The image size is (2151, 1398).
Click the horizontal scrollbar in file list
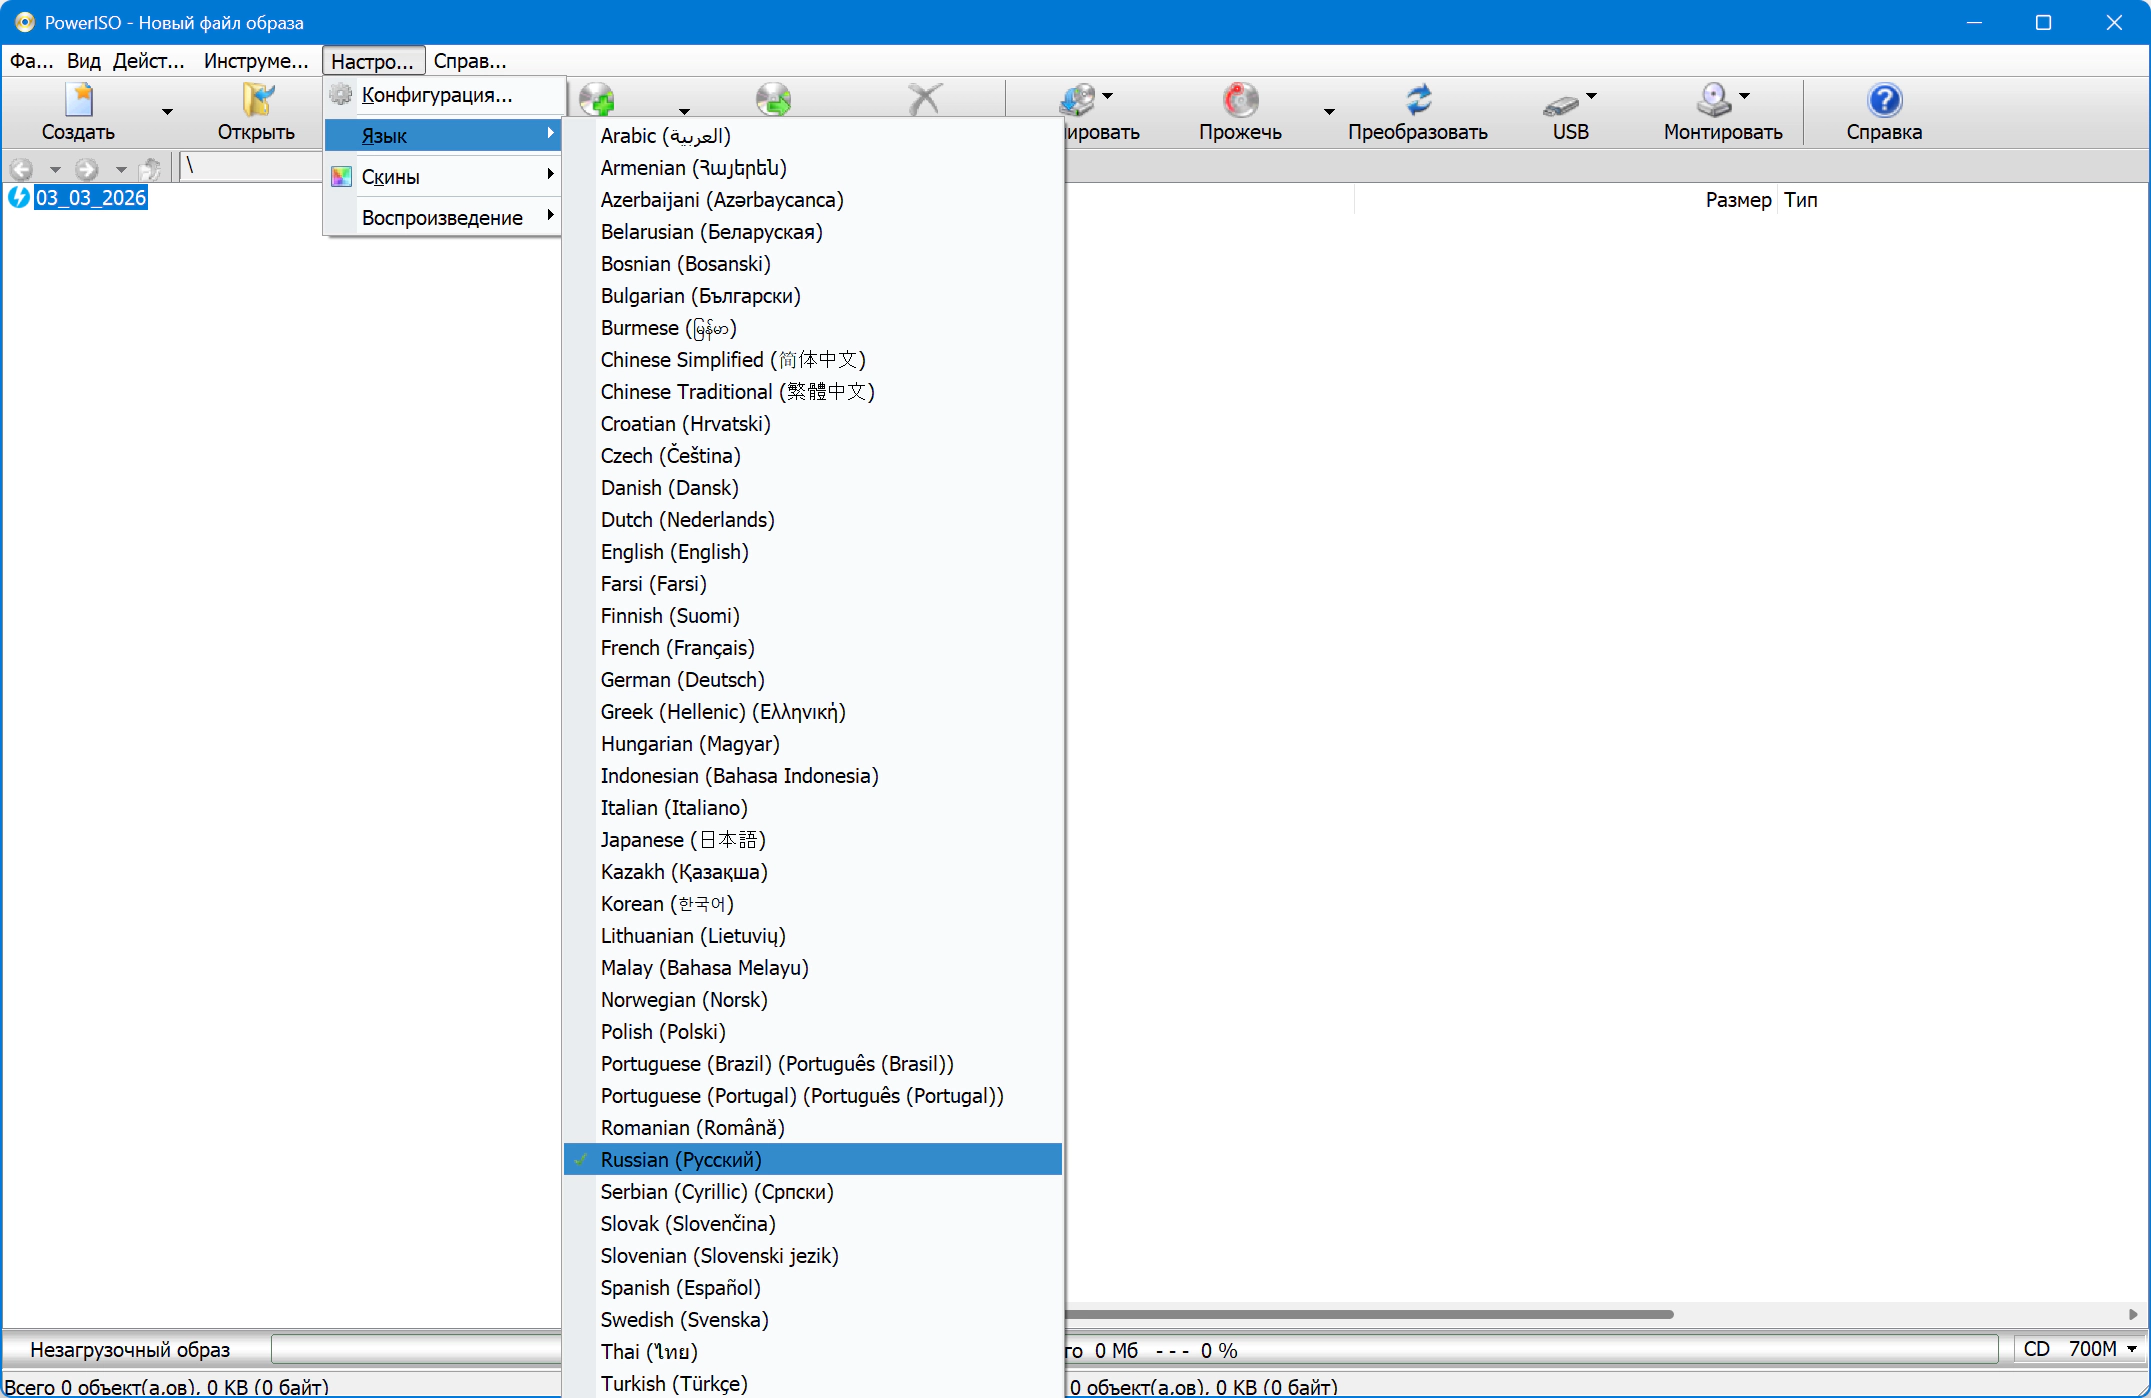point(1370,1314)
